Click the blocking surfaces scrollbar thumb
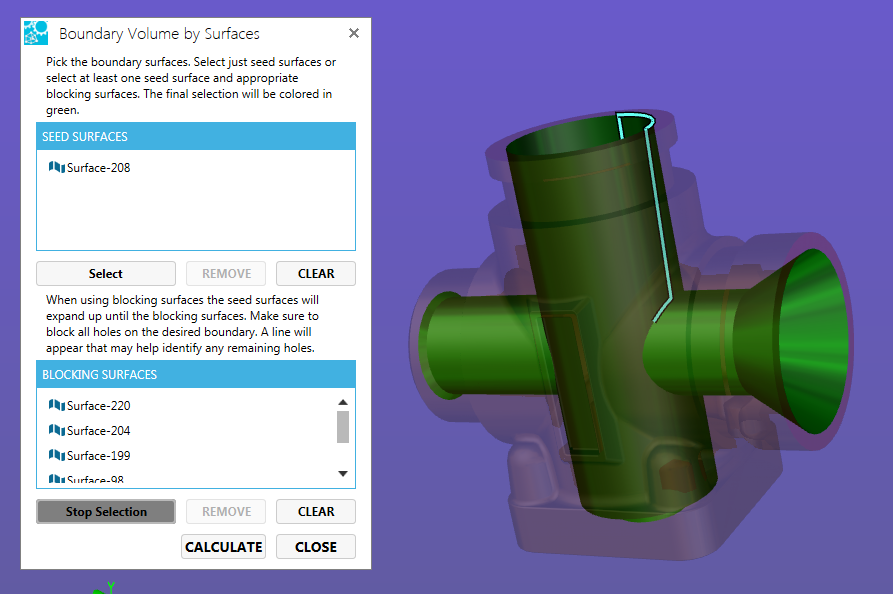 tap(343, 426)
